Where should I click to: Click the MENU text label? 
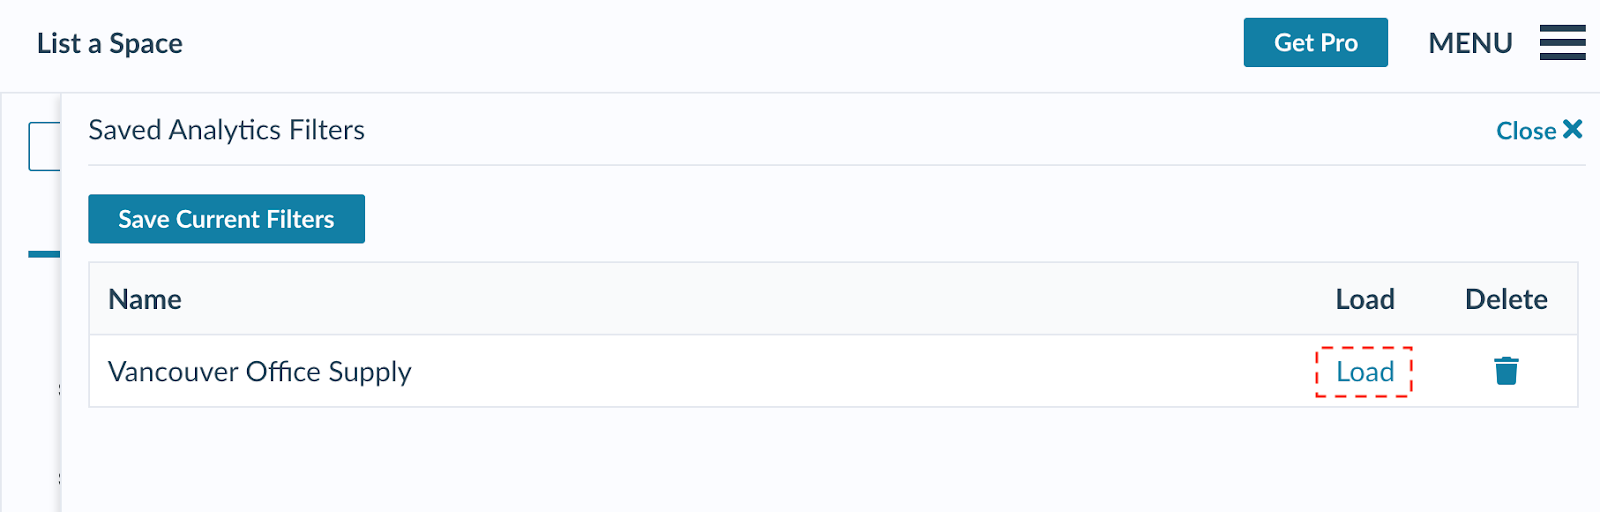coord(1469,43)
